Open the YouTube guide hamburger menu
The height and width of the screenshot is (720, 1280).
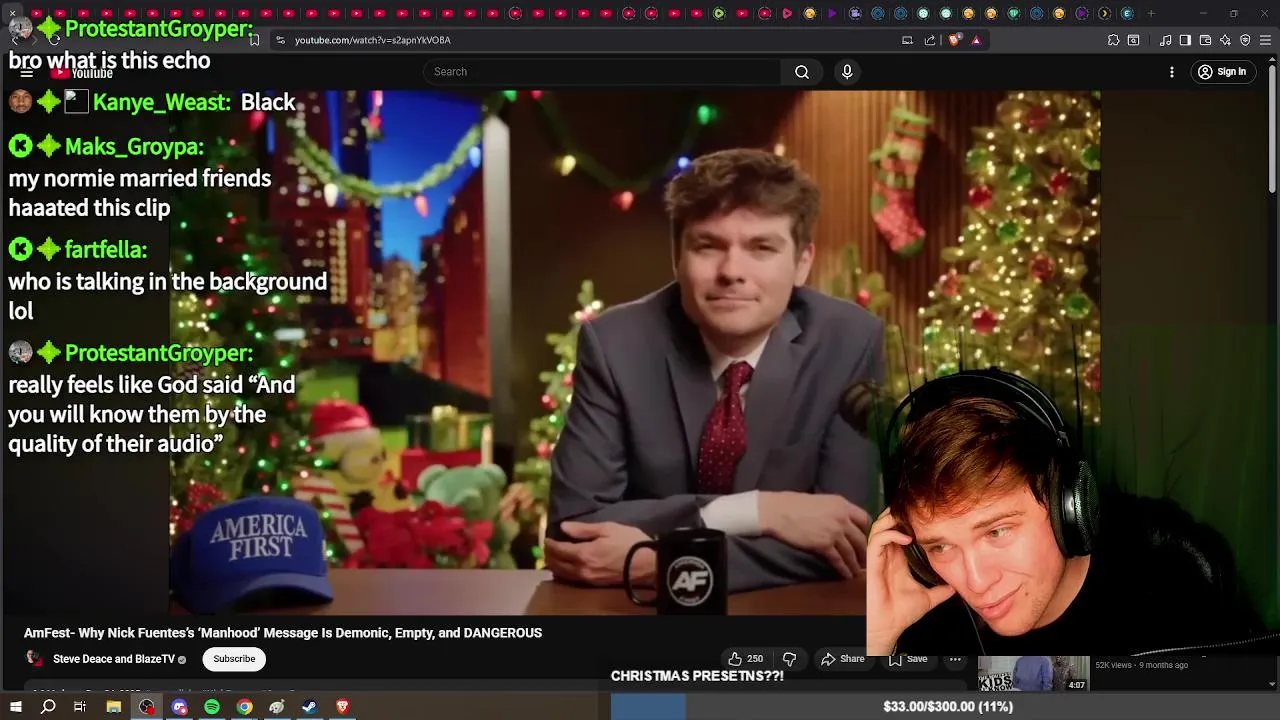tap(27, 73)
